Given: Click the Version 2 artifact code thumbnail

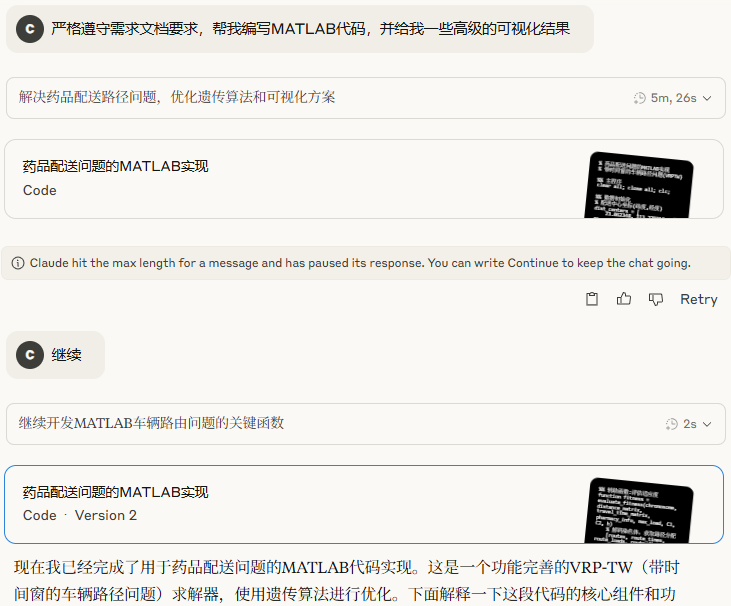Looking at the screenshot, I should 638,511.
